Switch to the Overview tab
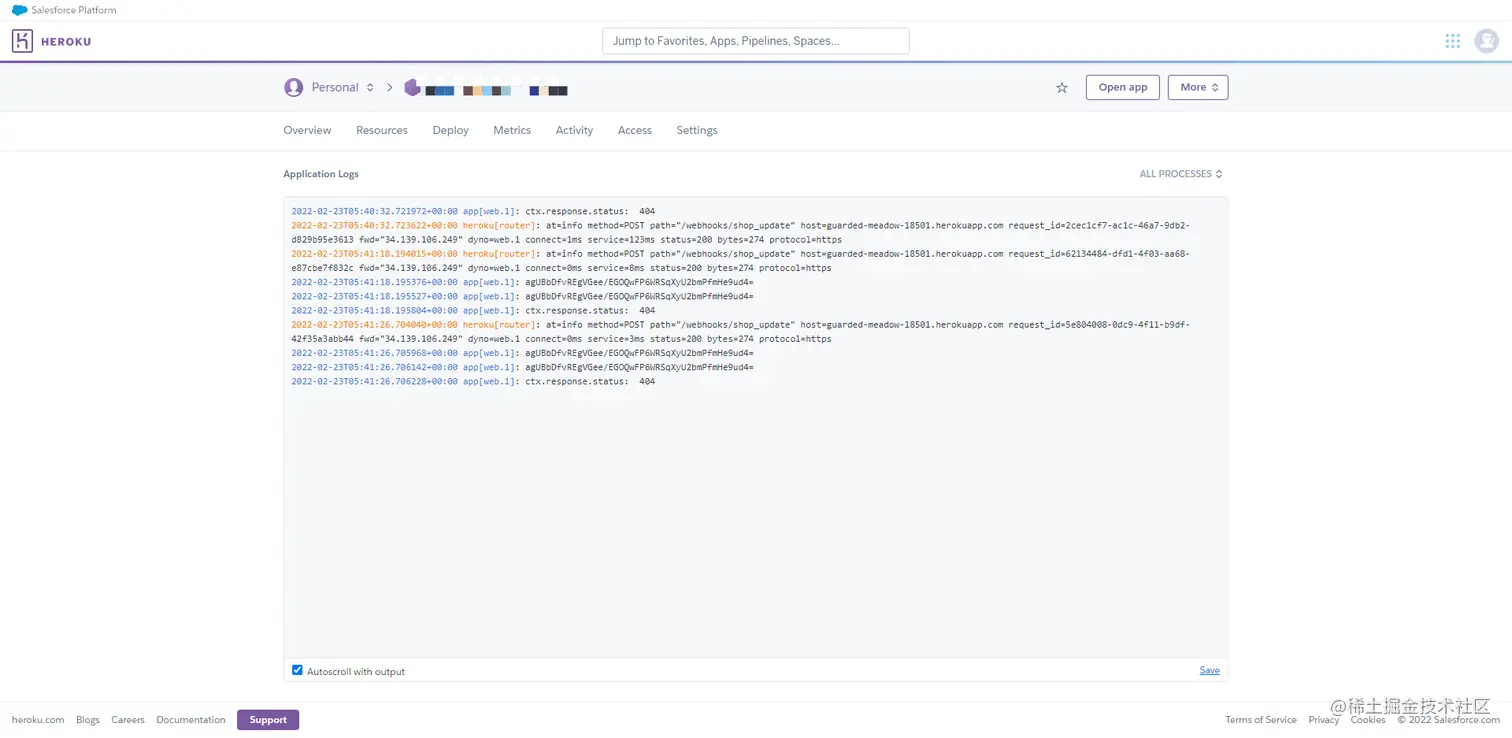 click(307, 130)
